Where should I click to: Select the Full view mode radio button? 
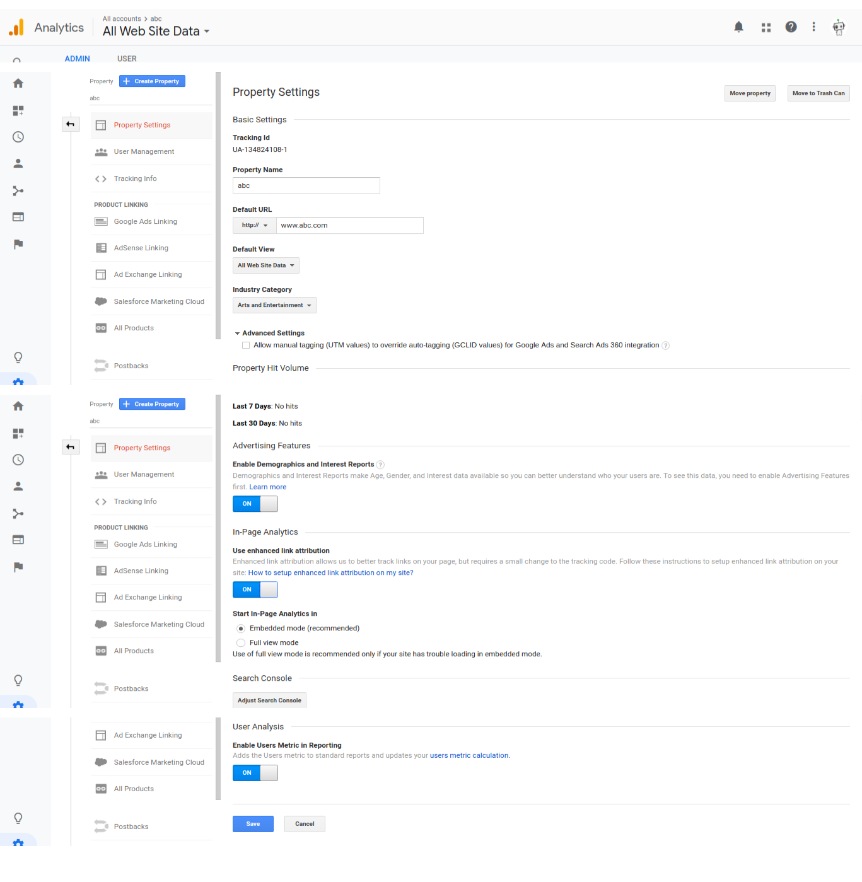[240, 642]
